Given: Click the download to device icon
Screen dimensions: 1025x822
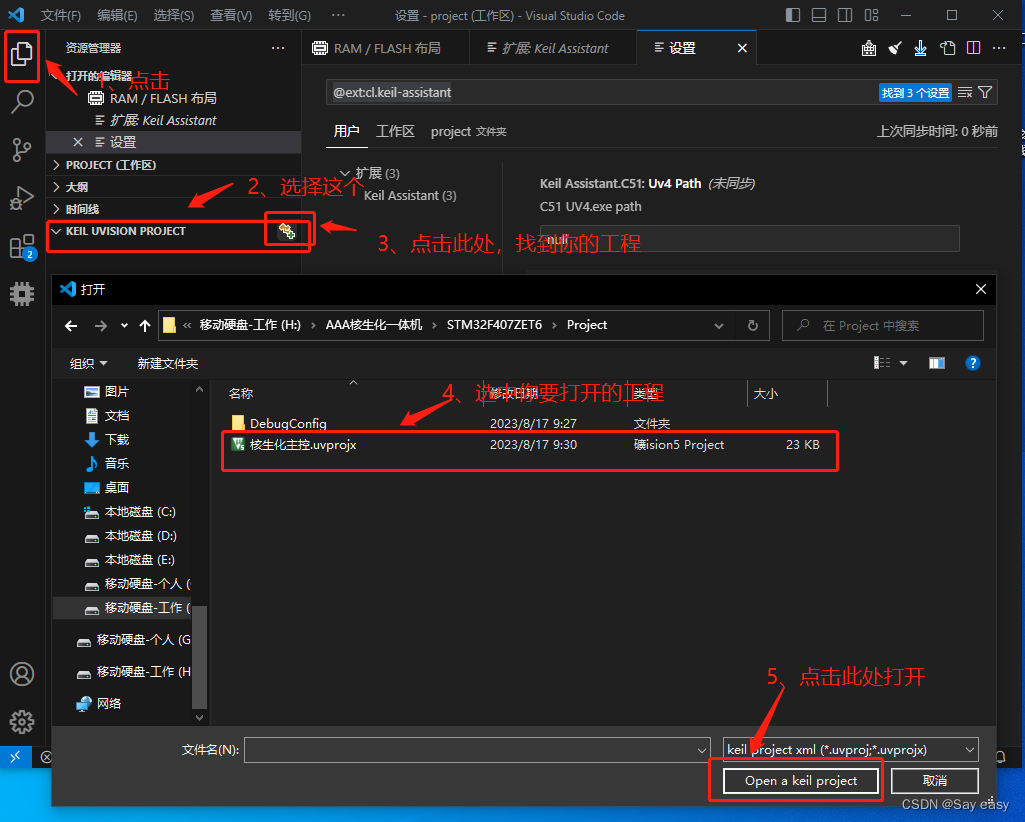Looking at the screenshot, I should tap(920, 48).
